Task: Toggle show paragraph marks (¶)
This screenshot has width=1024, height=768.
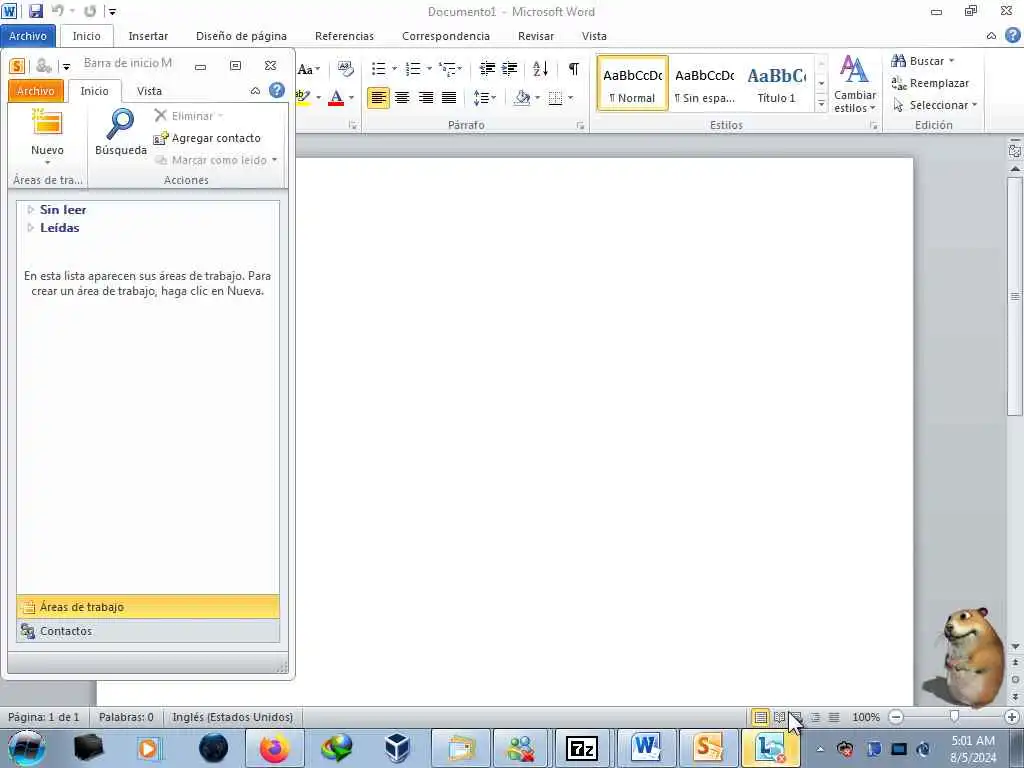Action: [x=573, y=69]
